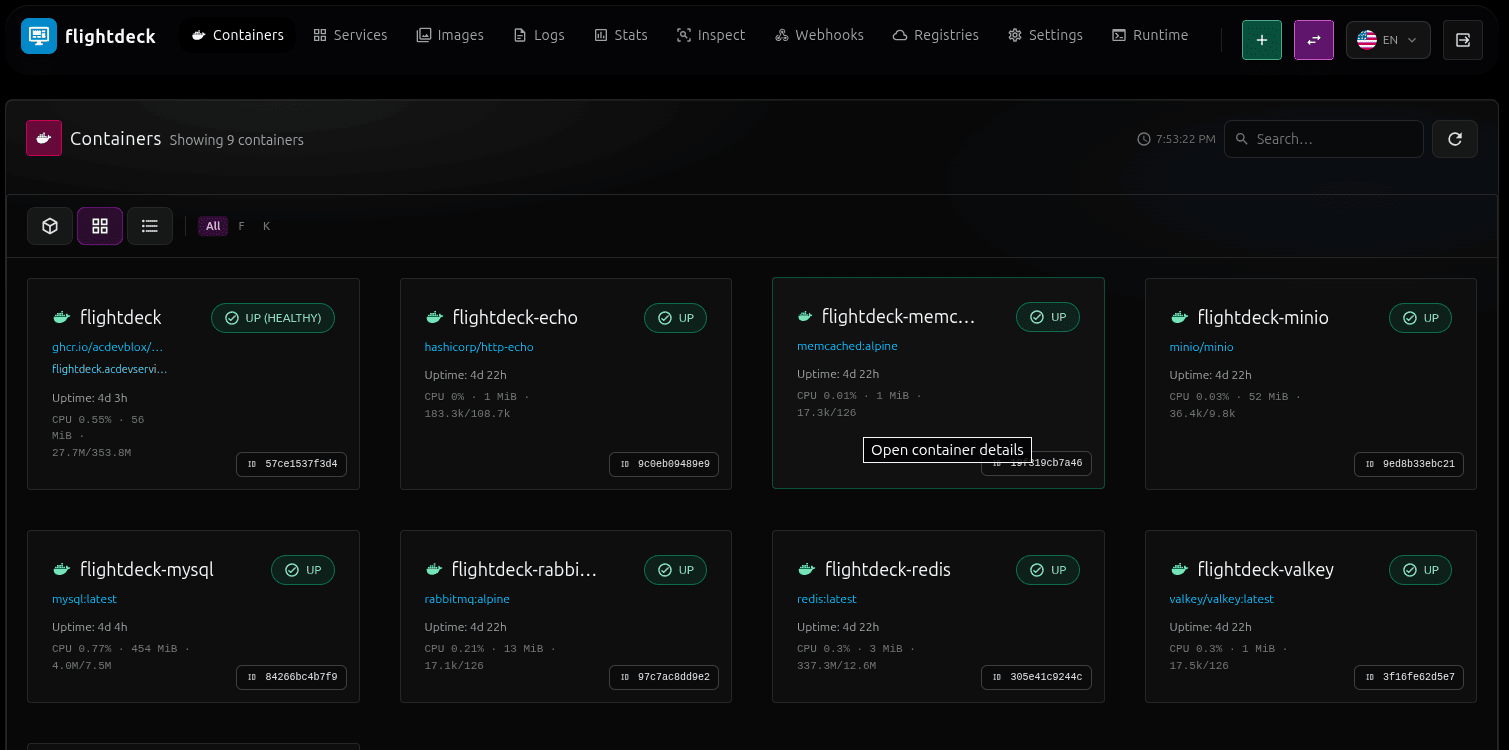
Task: Copy container ID 3f16fe62d5e7
Action: click(1409, 677)
